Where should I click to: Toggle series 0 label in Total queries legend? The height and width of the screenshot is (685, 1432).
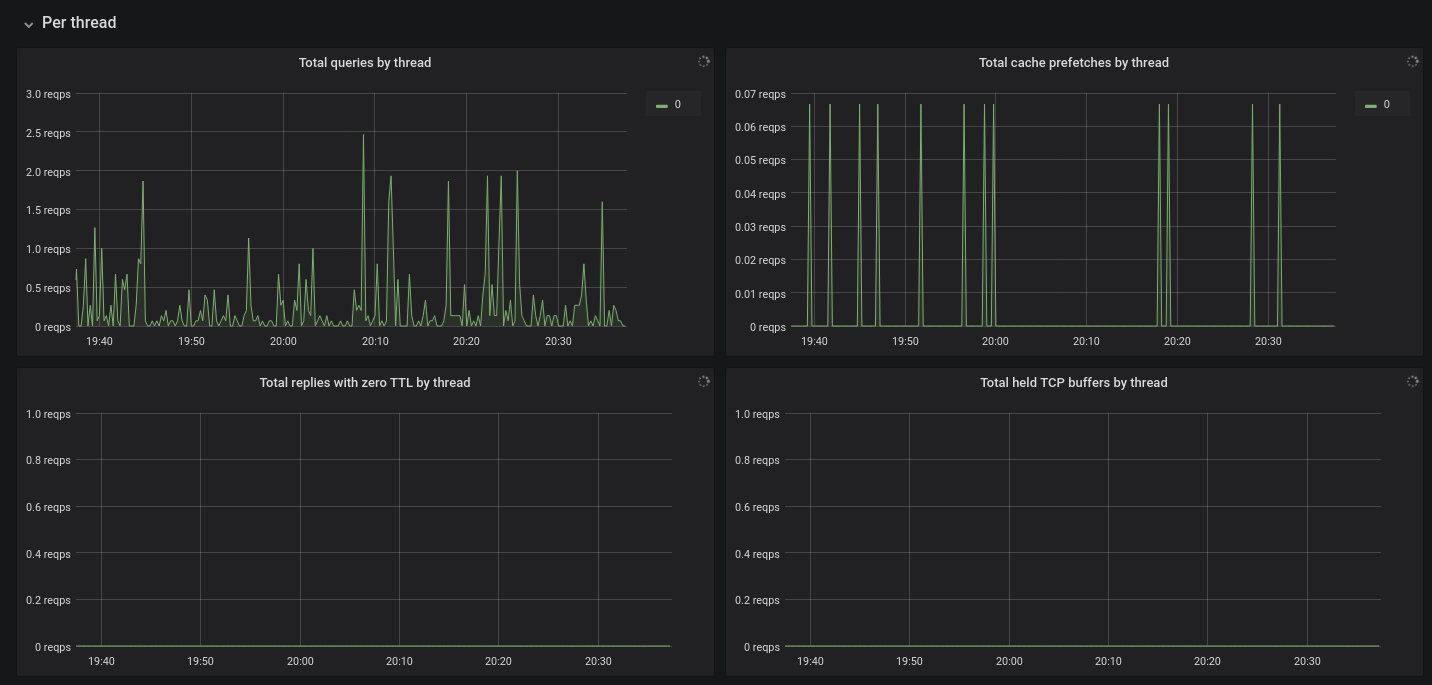(677, 104)
